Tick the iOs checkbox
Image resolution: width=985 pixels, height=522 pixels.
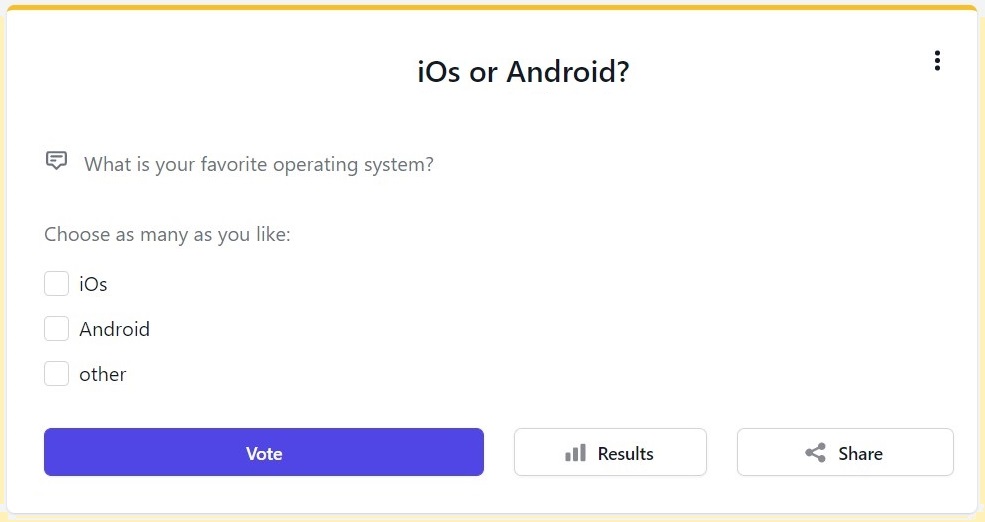[57, 284]
